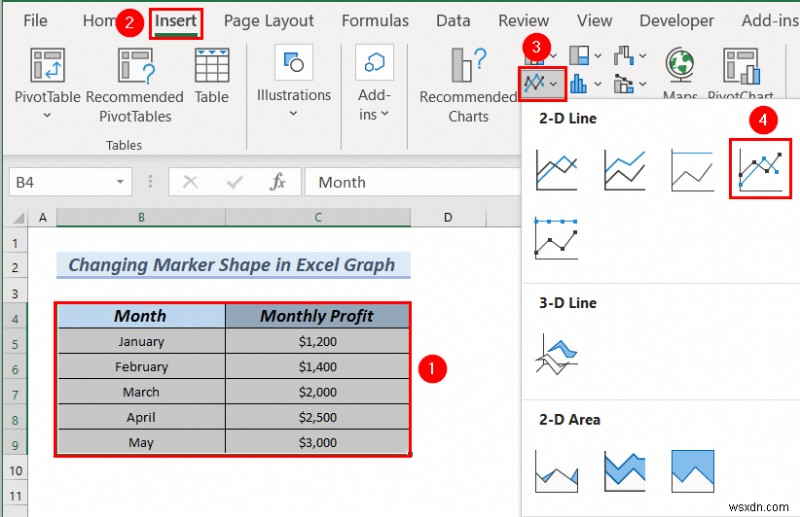The width and height of the screenshot is (800, 517).
Task: Expand the PivotTable dropdown arrow
Action: 47,115
